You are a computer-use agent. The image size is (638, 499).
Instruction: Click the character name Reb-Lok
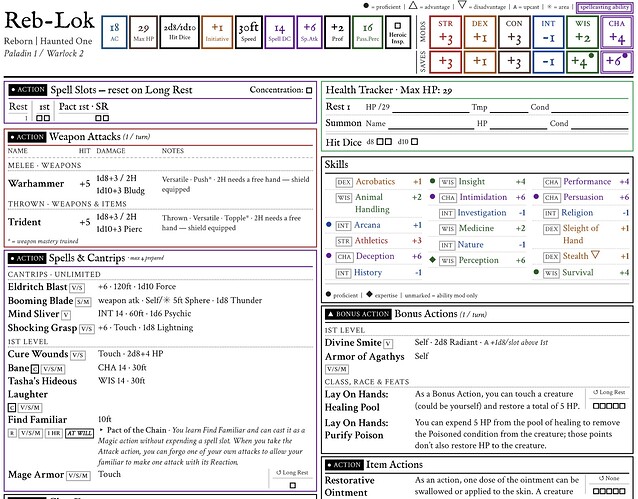tap(49, 20)
